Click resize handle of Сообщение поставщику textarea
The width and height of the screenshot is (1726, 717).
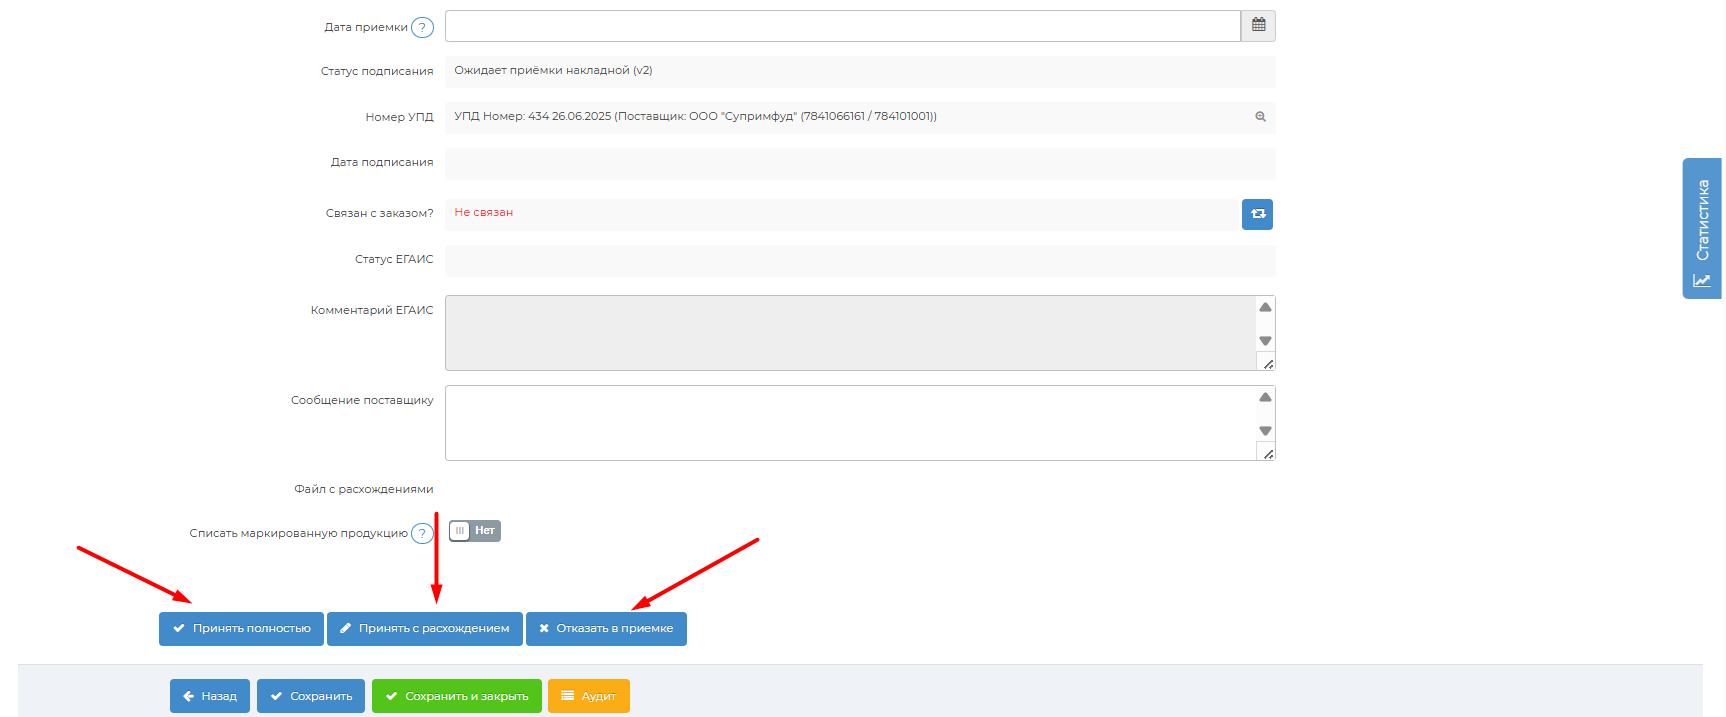tap(1267, 454)
